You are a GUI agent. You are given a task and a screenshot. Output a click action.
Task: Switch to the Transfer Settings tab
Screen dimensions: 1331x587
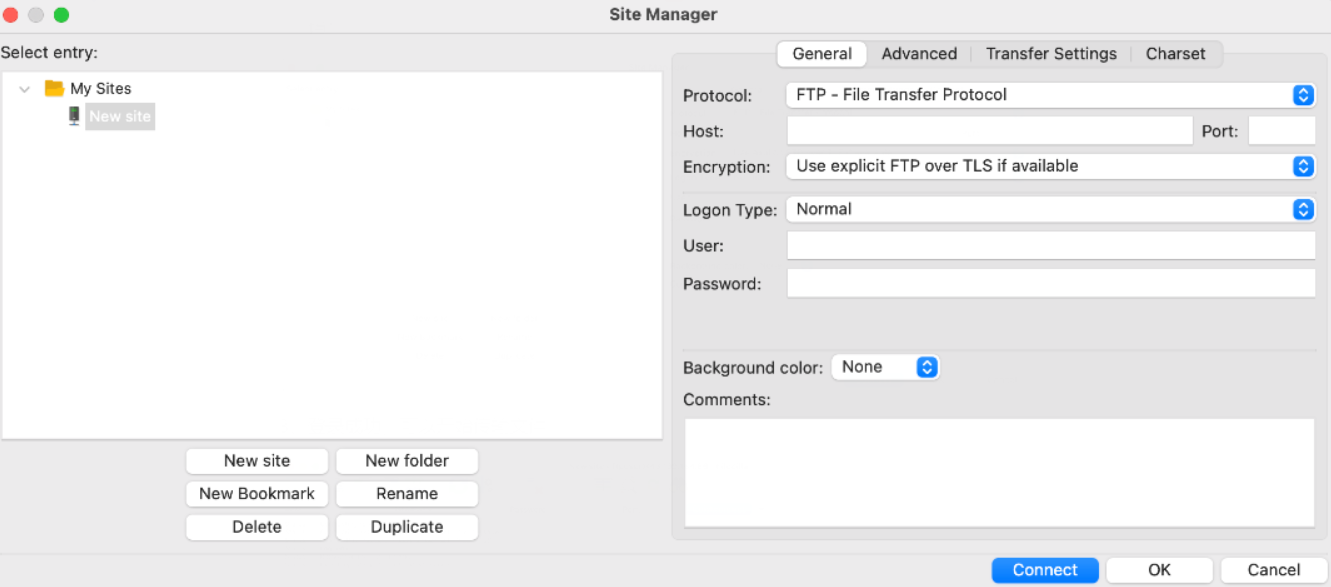[1051, 54]
